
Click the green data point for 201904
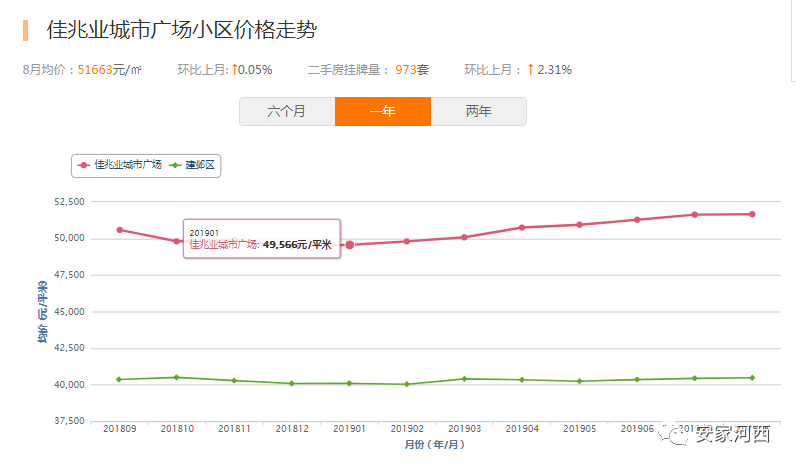click(x=522, y=380)
